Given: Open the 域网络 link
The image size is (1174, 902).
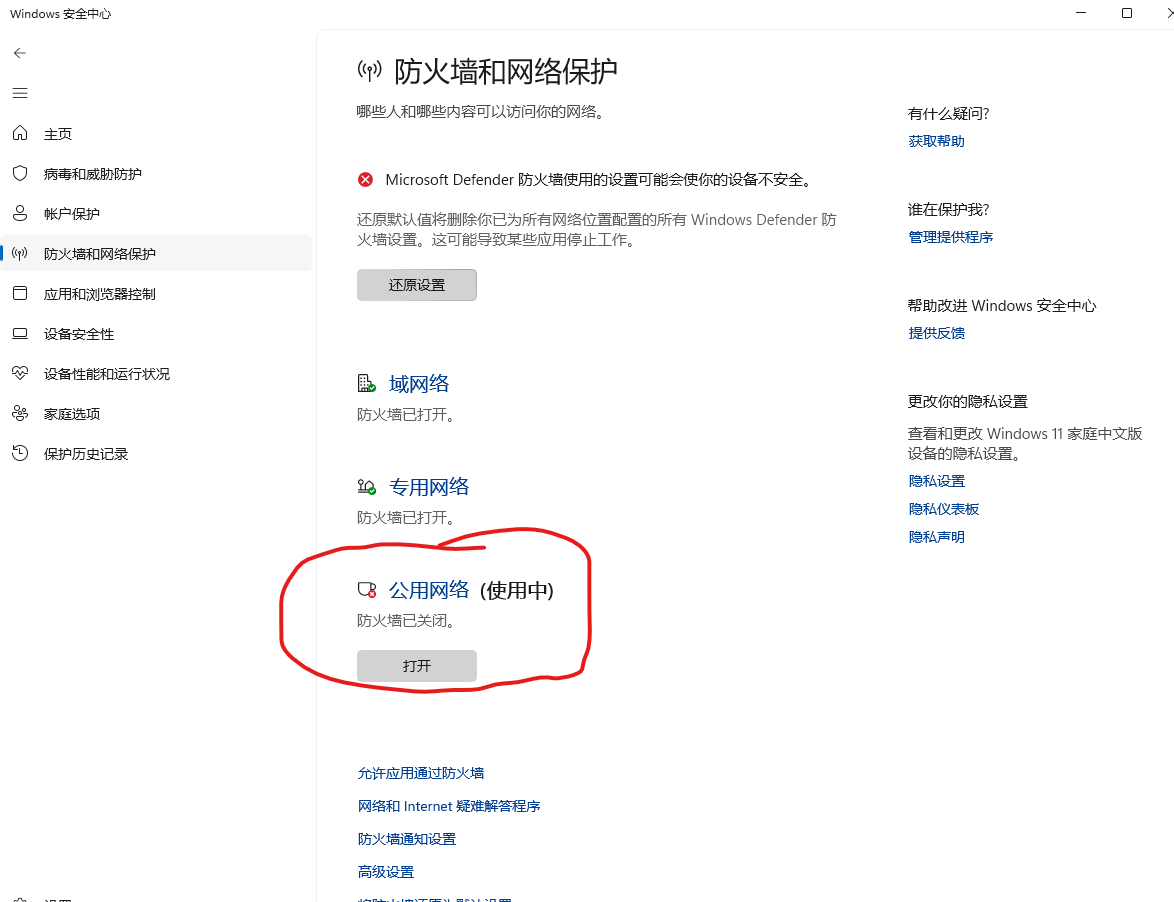Looking at the screenshot, I should [419, 384].
